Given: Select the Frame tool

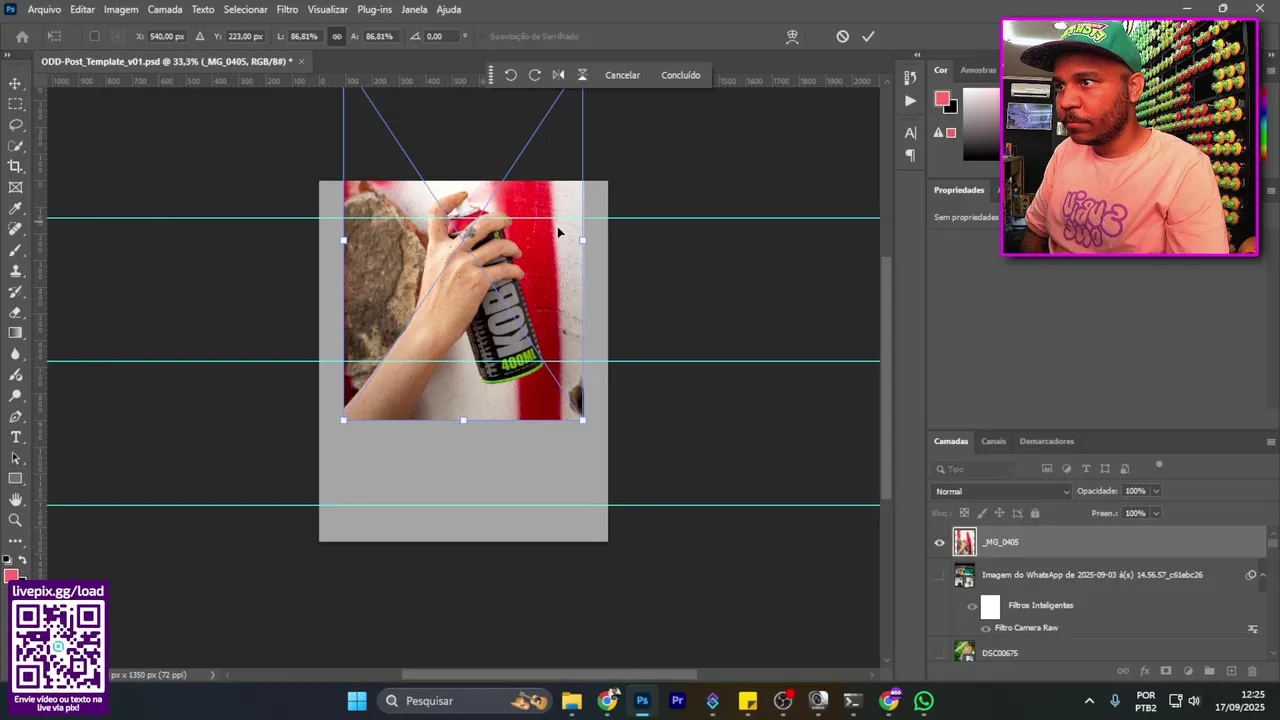Looking at the screenshot, I should (15, 188).
